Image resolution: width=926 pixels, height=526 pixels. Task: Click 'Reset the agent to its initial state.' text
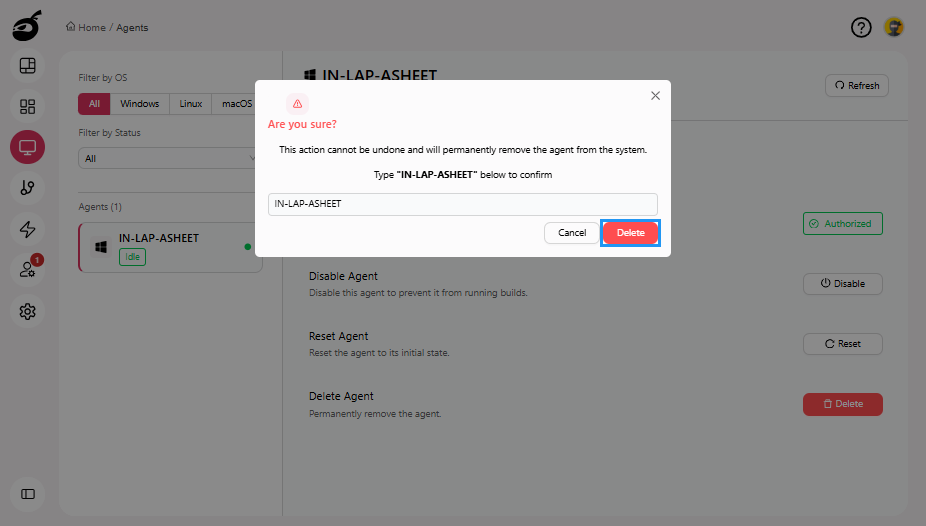[379, 353]
